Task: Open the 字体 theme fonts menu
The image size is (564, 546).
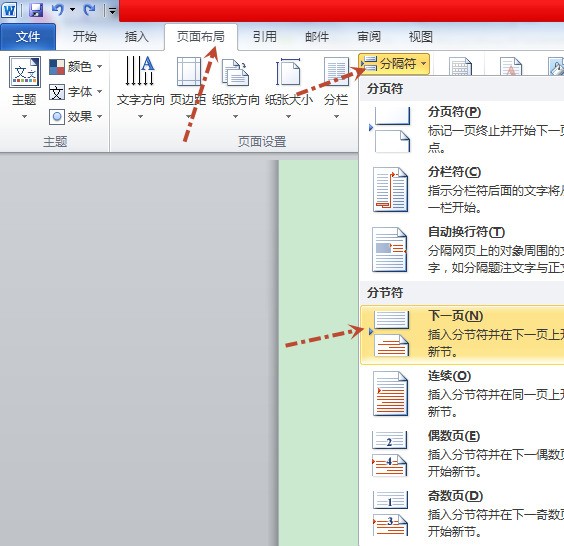Action: [76, 92]
